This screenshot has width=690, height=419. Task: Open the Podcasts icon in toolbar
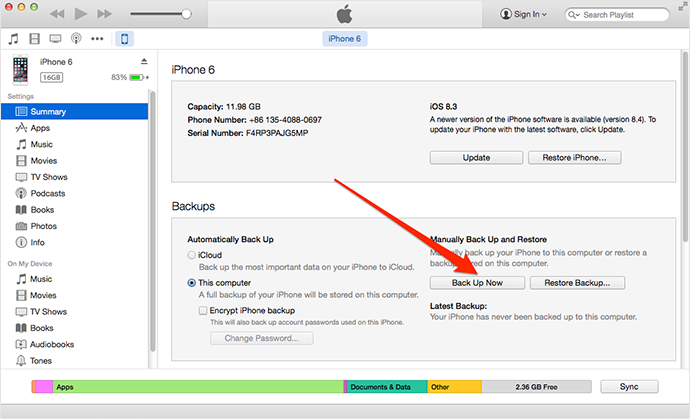click(76, 39)
